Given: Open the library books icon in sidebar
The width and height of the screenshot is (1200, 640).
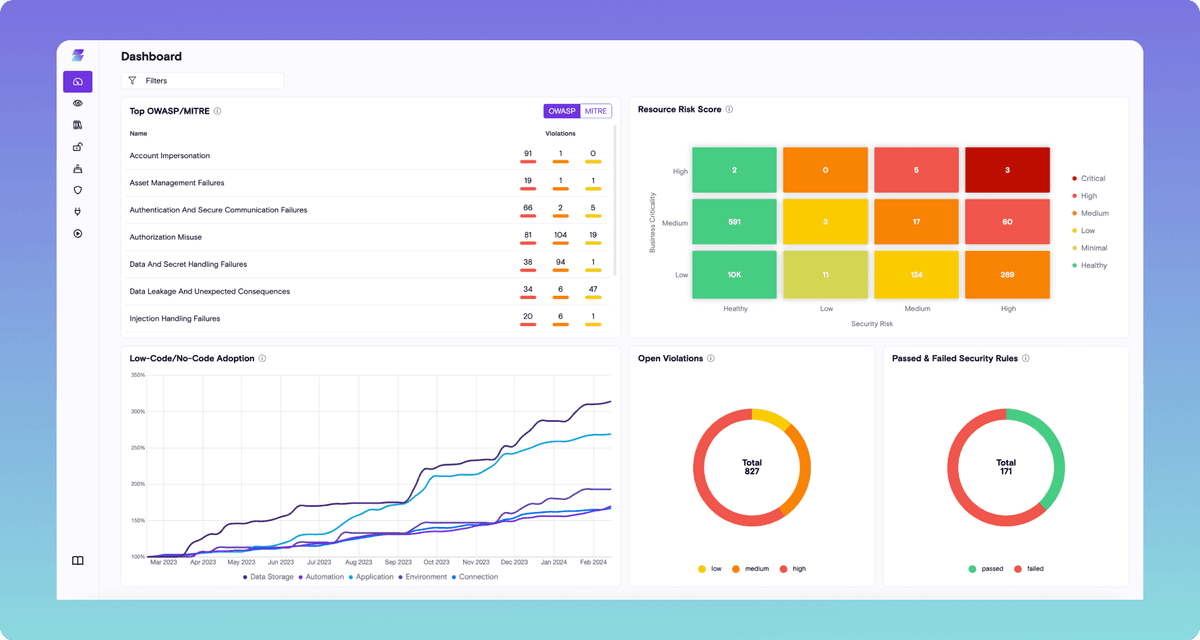Looking at the screenshot, I should [78, 125].
